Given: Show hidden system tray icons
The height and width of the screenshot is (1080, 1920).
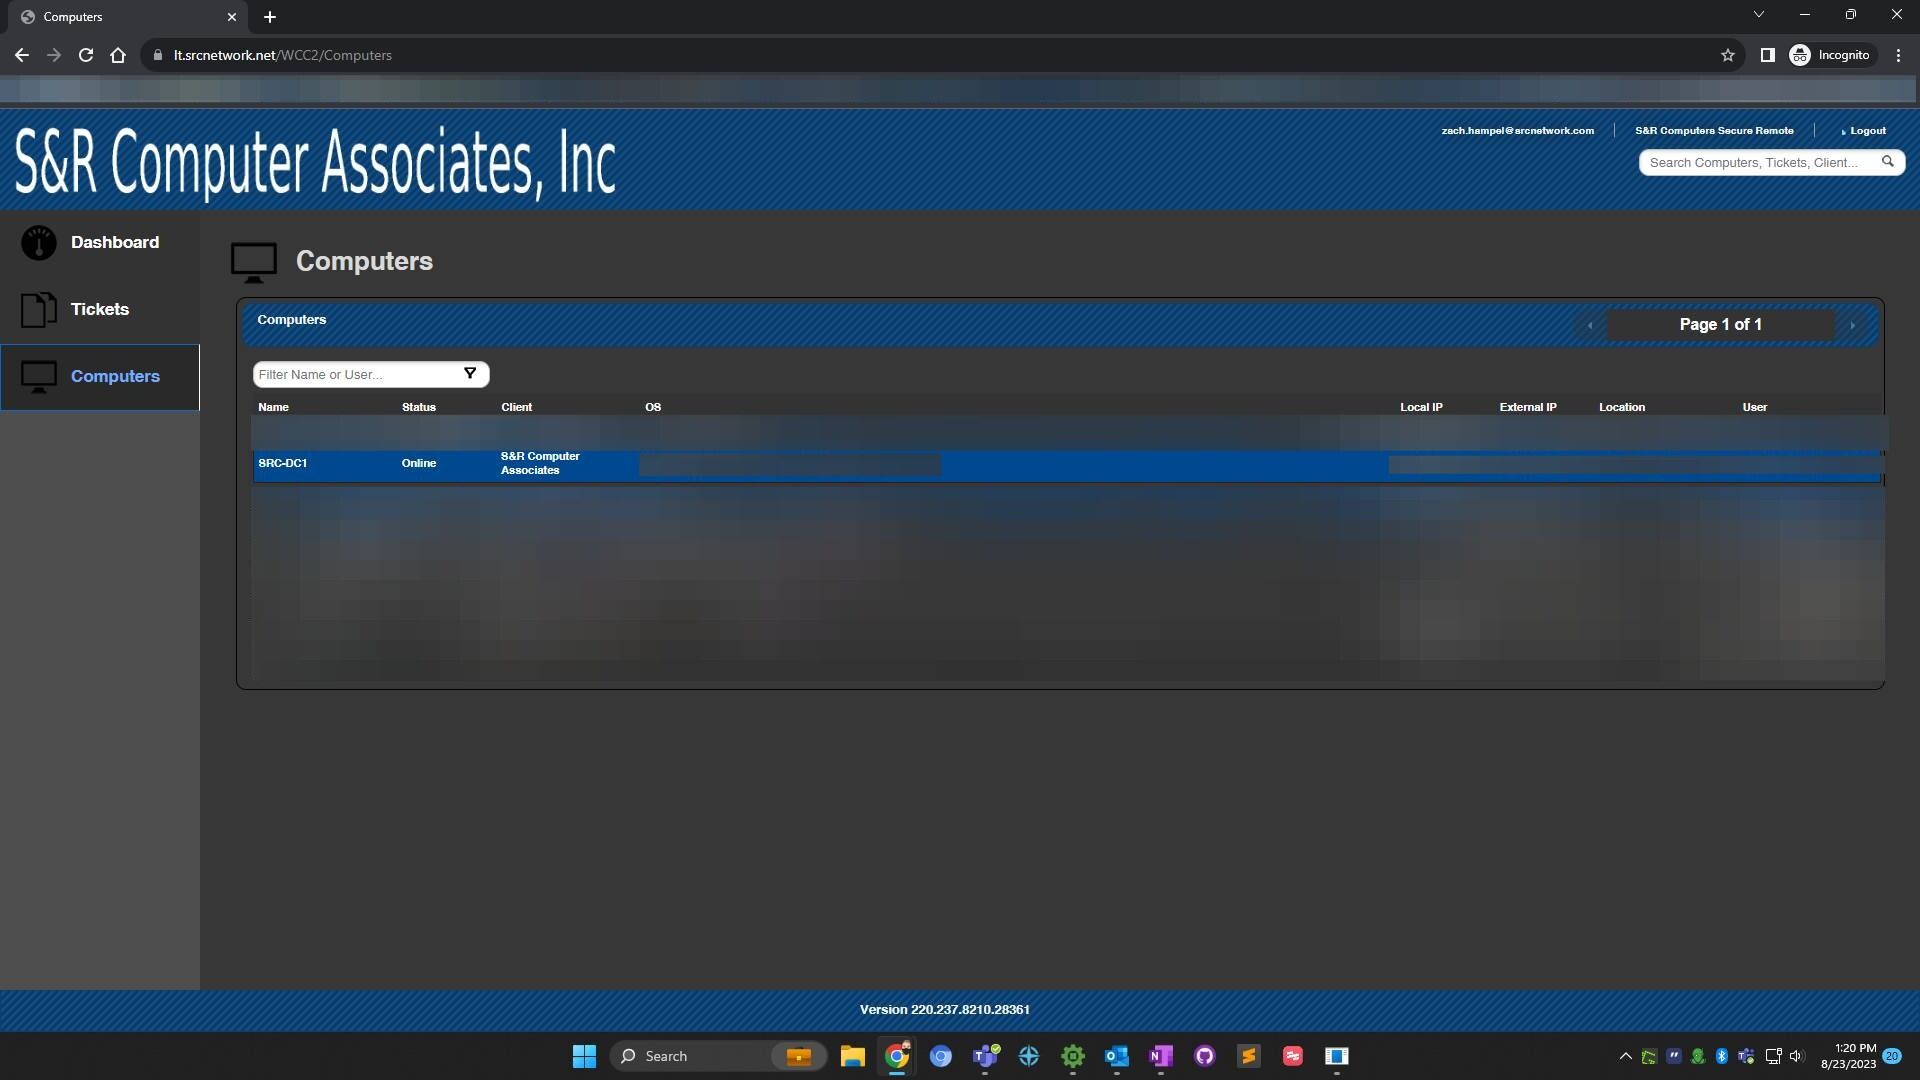Looking at the screenshot, I should (x=1626, y=1056).
